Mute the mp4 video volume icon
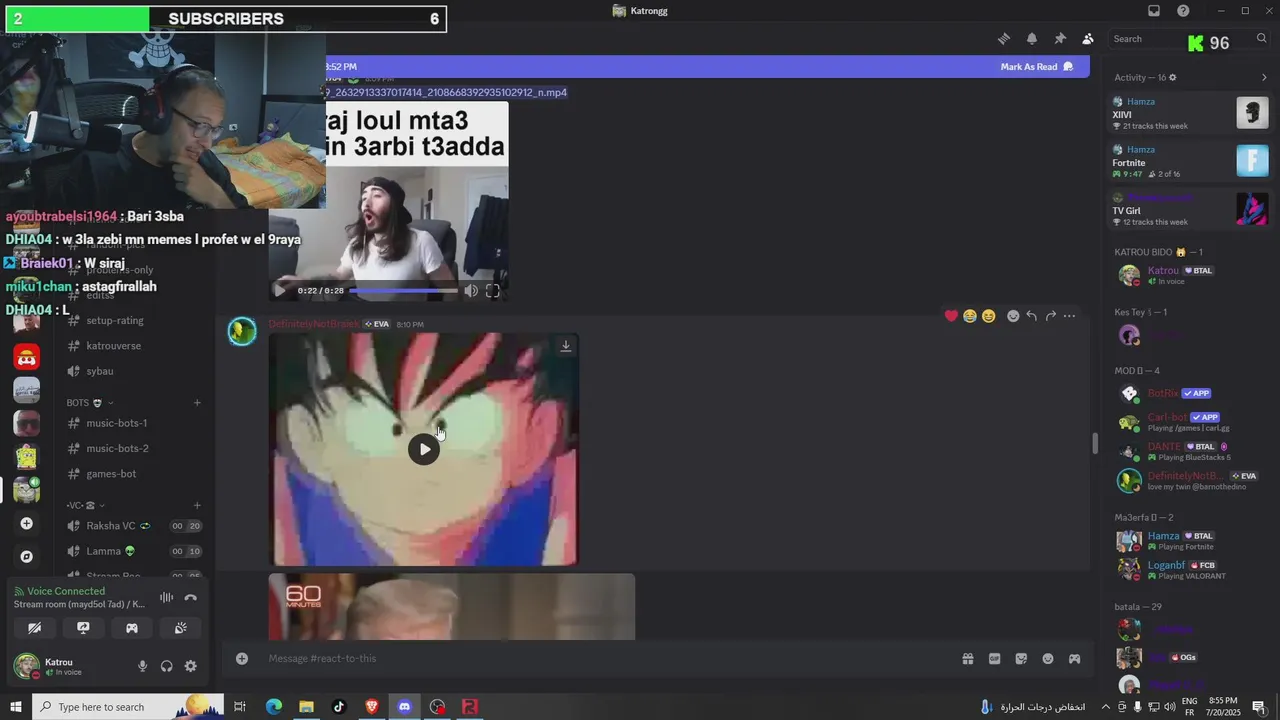Image resolution: width=1280 pixels, height=720 pixels. [x=471, y=291]
